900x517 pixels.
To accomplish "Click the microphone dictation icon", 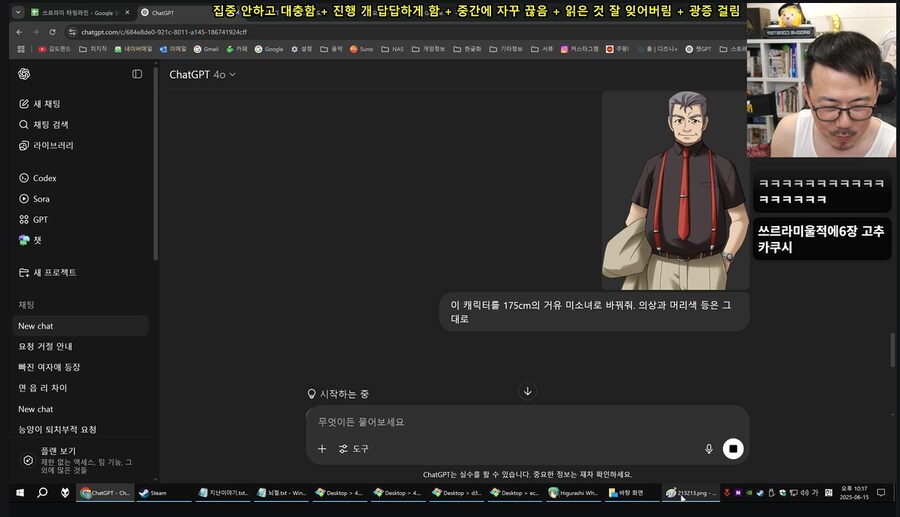I will click(709, 449).
